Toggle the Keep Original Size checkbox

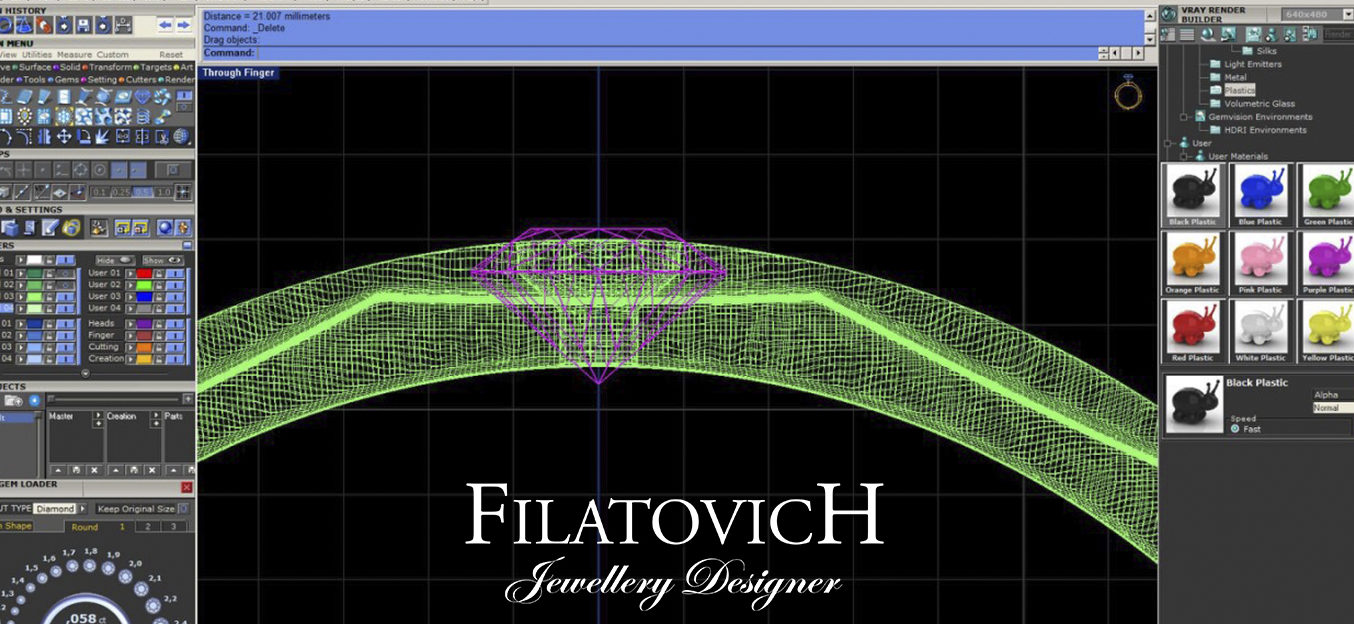pyautogui.click(x=183, y=508)
